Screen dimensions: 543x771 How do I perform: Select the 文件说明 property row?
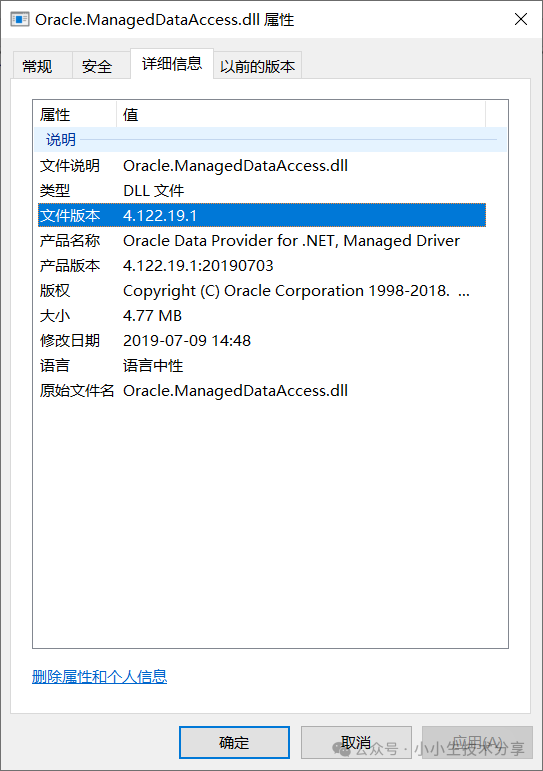[262, 166]
